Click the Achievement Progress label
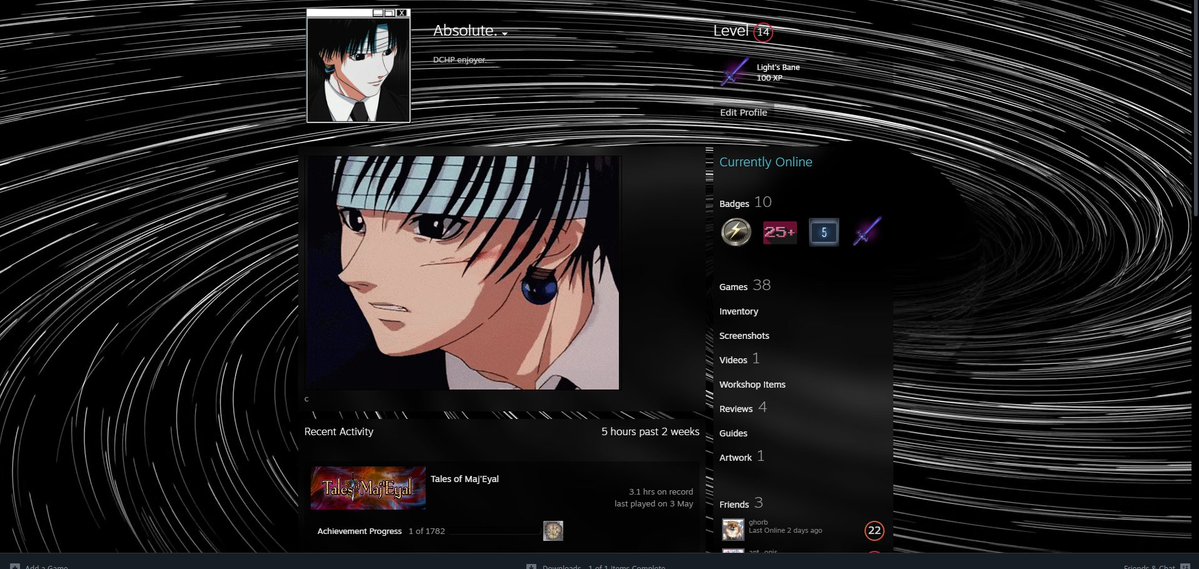The width and height of the screenshot is (1199, 569). click(359, 531)
